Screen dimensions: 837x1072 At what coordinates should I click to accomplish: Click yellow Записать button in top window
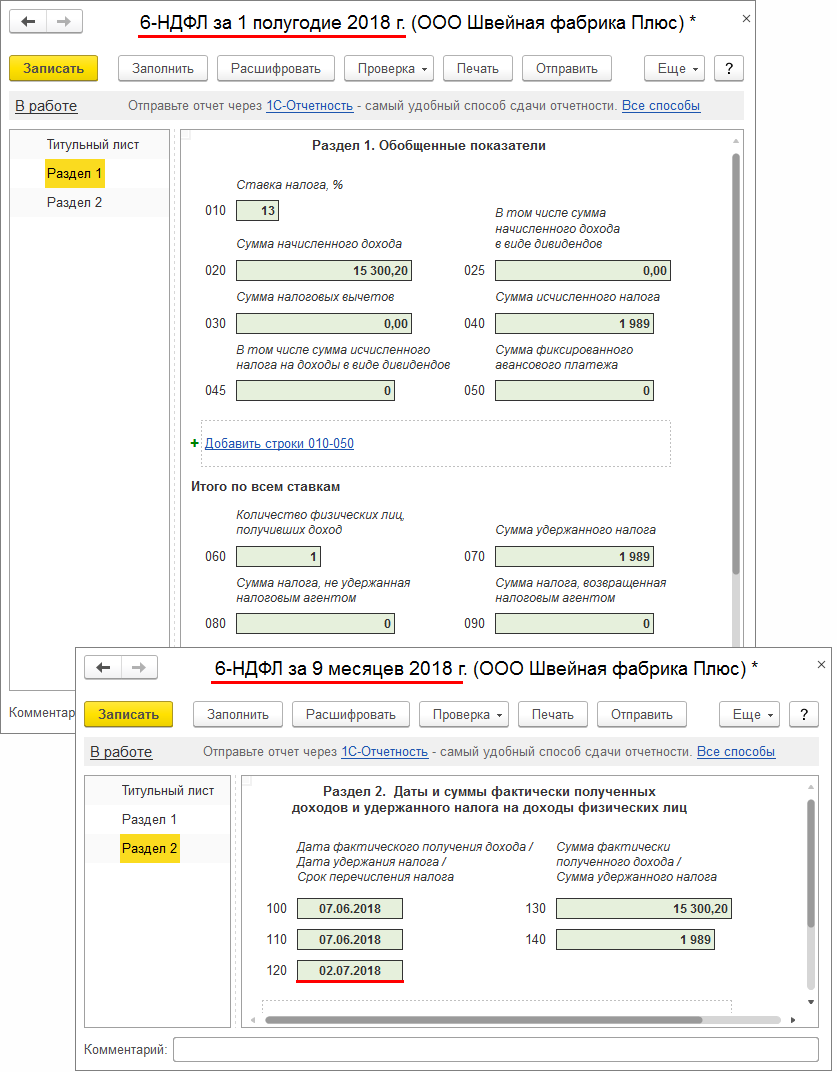pos(53,68)
